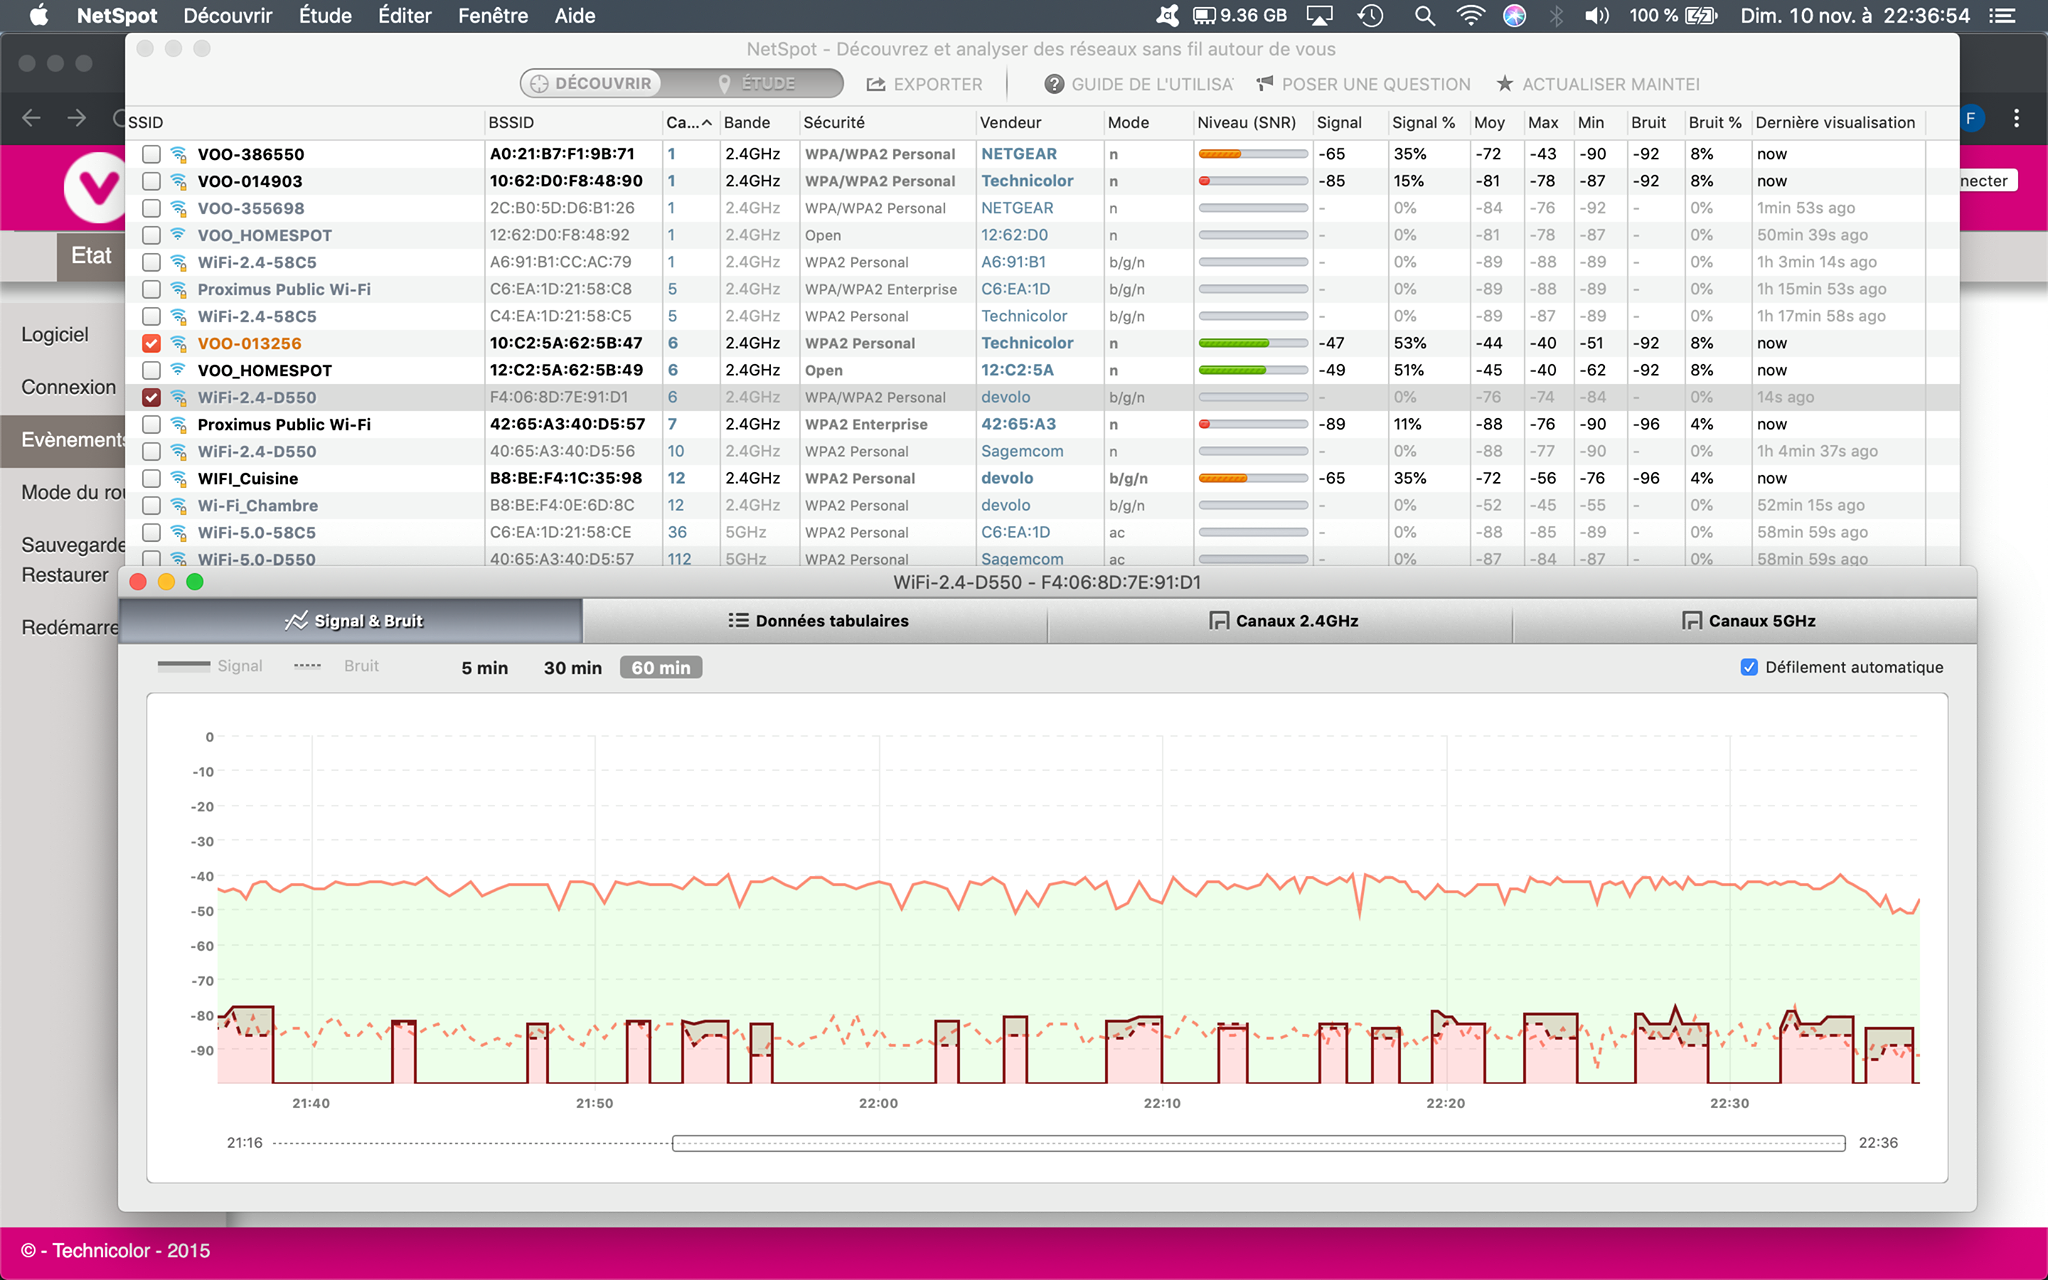Sort table by Bande column header

759,122
